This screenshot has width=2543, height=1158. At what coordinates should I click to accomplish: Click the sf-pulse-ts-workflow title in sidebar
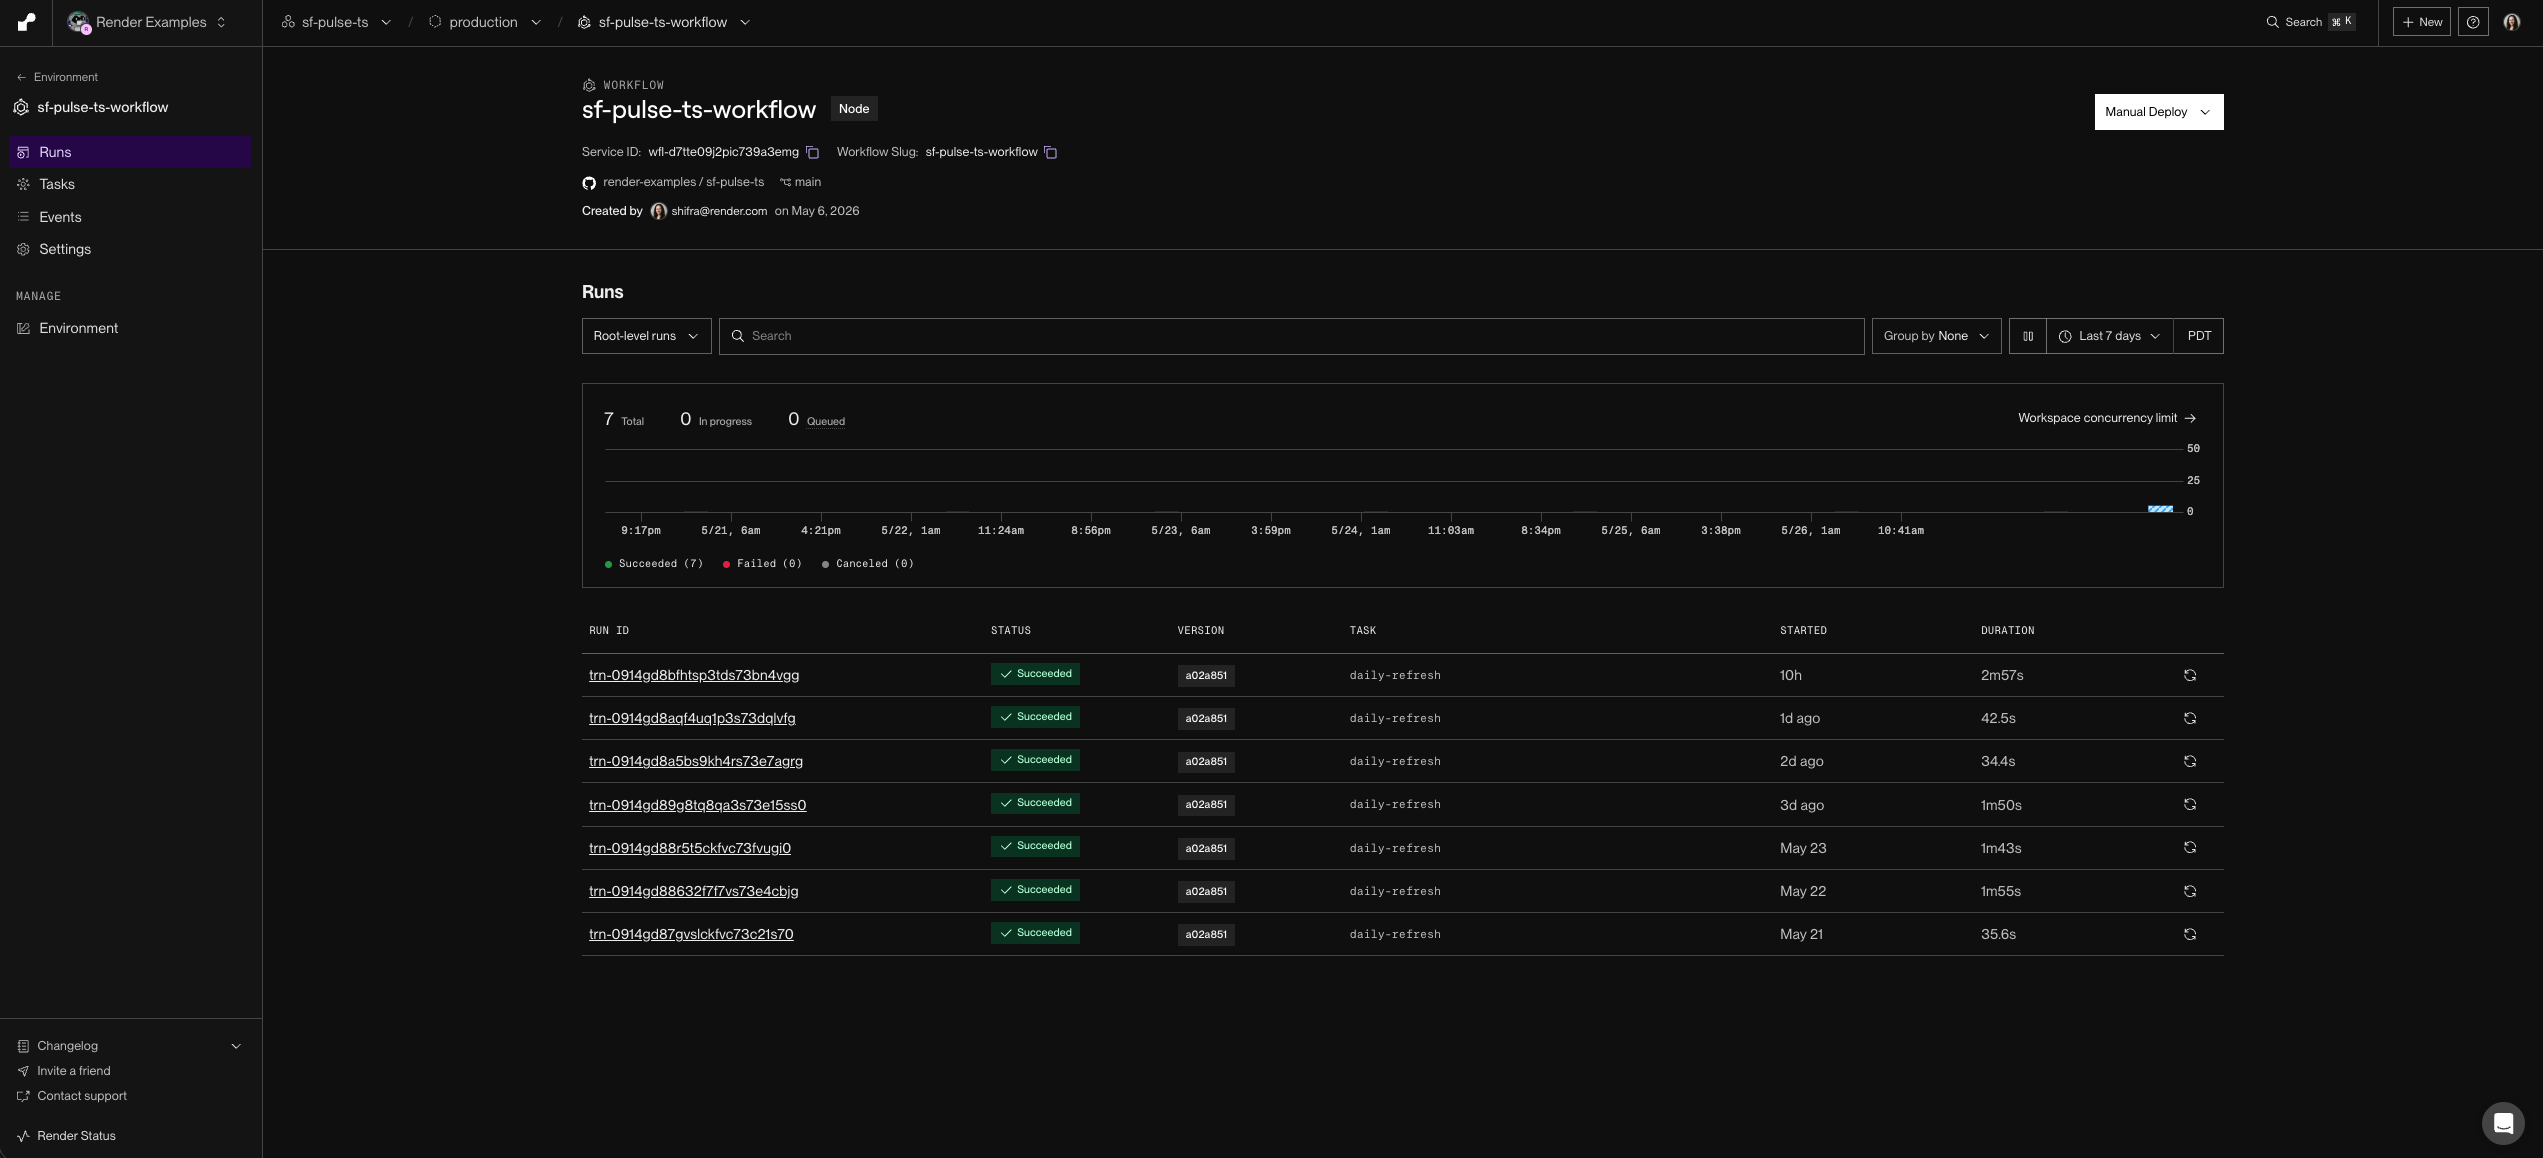[x=103, y=108]
